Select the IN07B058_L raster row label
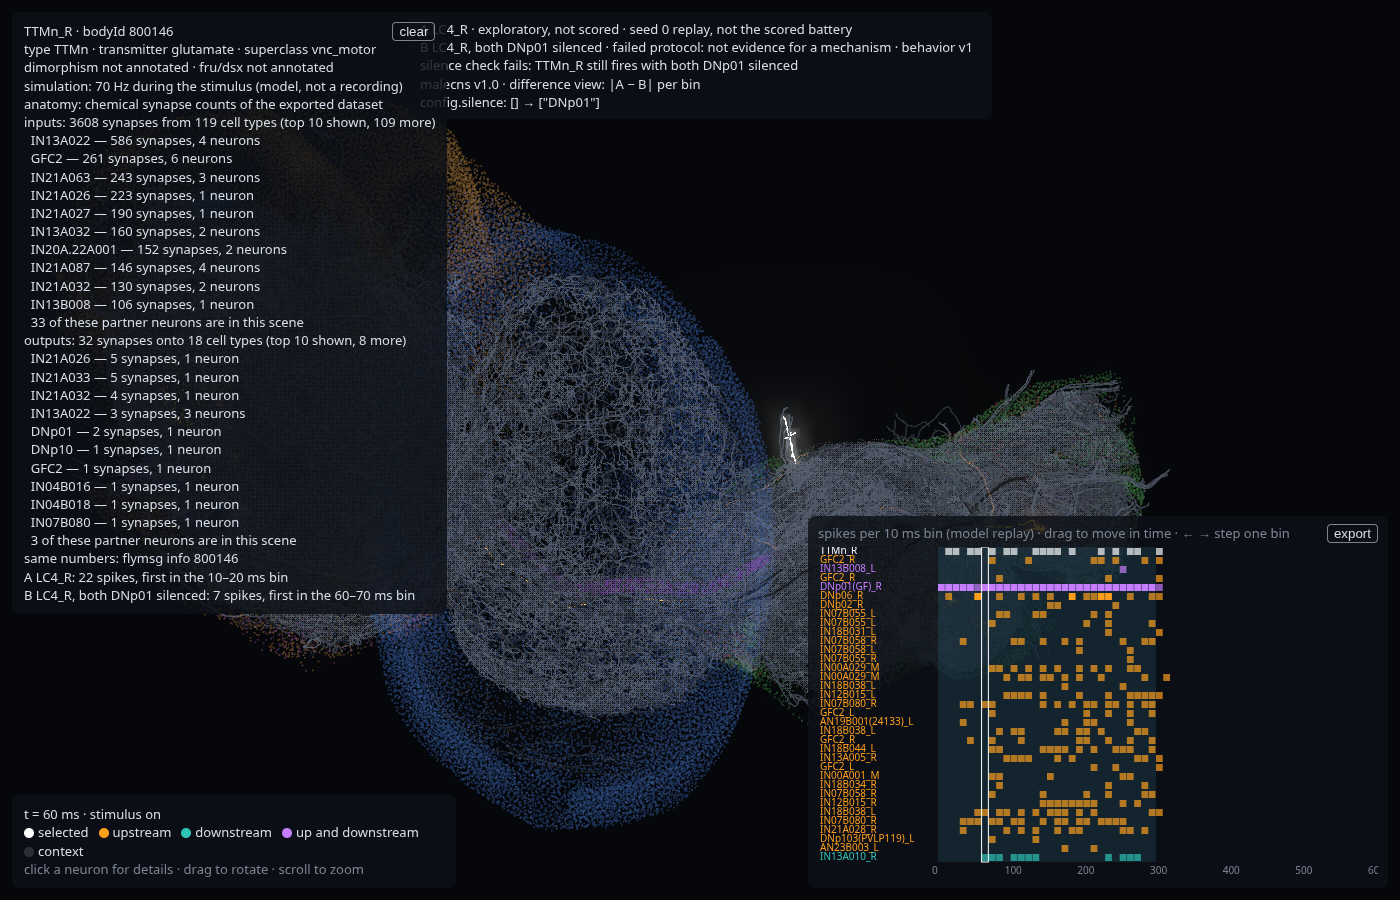1400x900 pixels. [x=847, y=650]
